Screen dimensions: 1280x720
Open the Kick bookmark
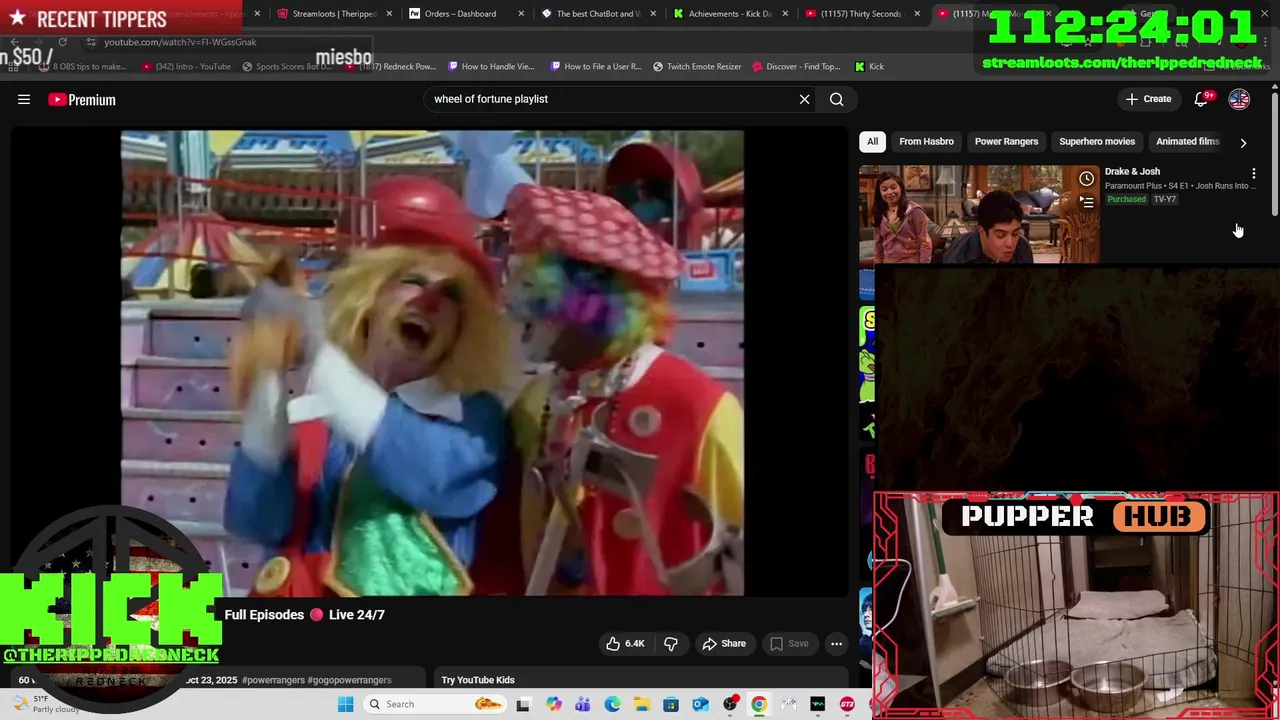click(x=869, y=66)
